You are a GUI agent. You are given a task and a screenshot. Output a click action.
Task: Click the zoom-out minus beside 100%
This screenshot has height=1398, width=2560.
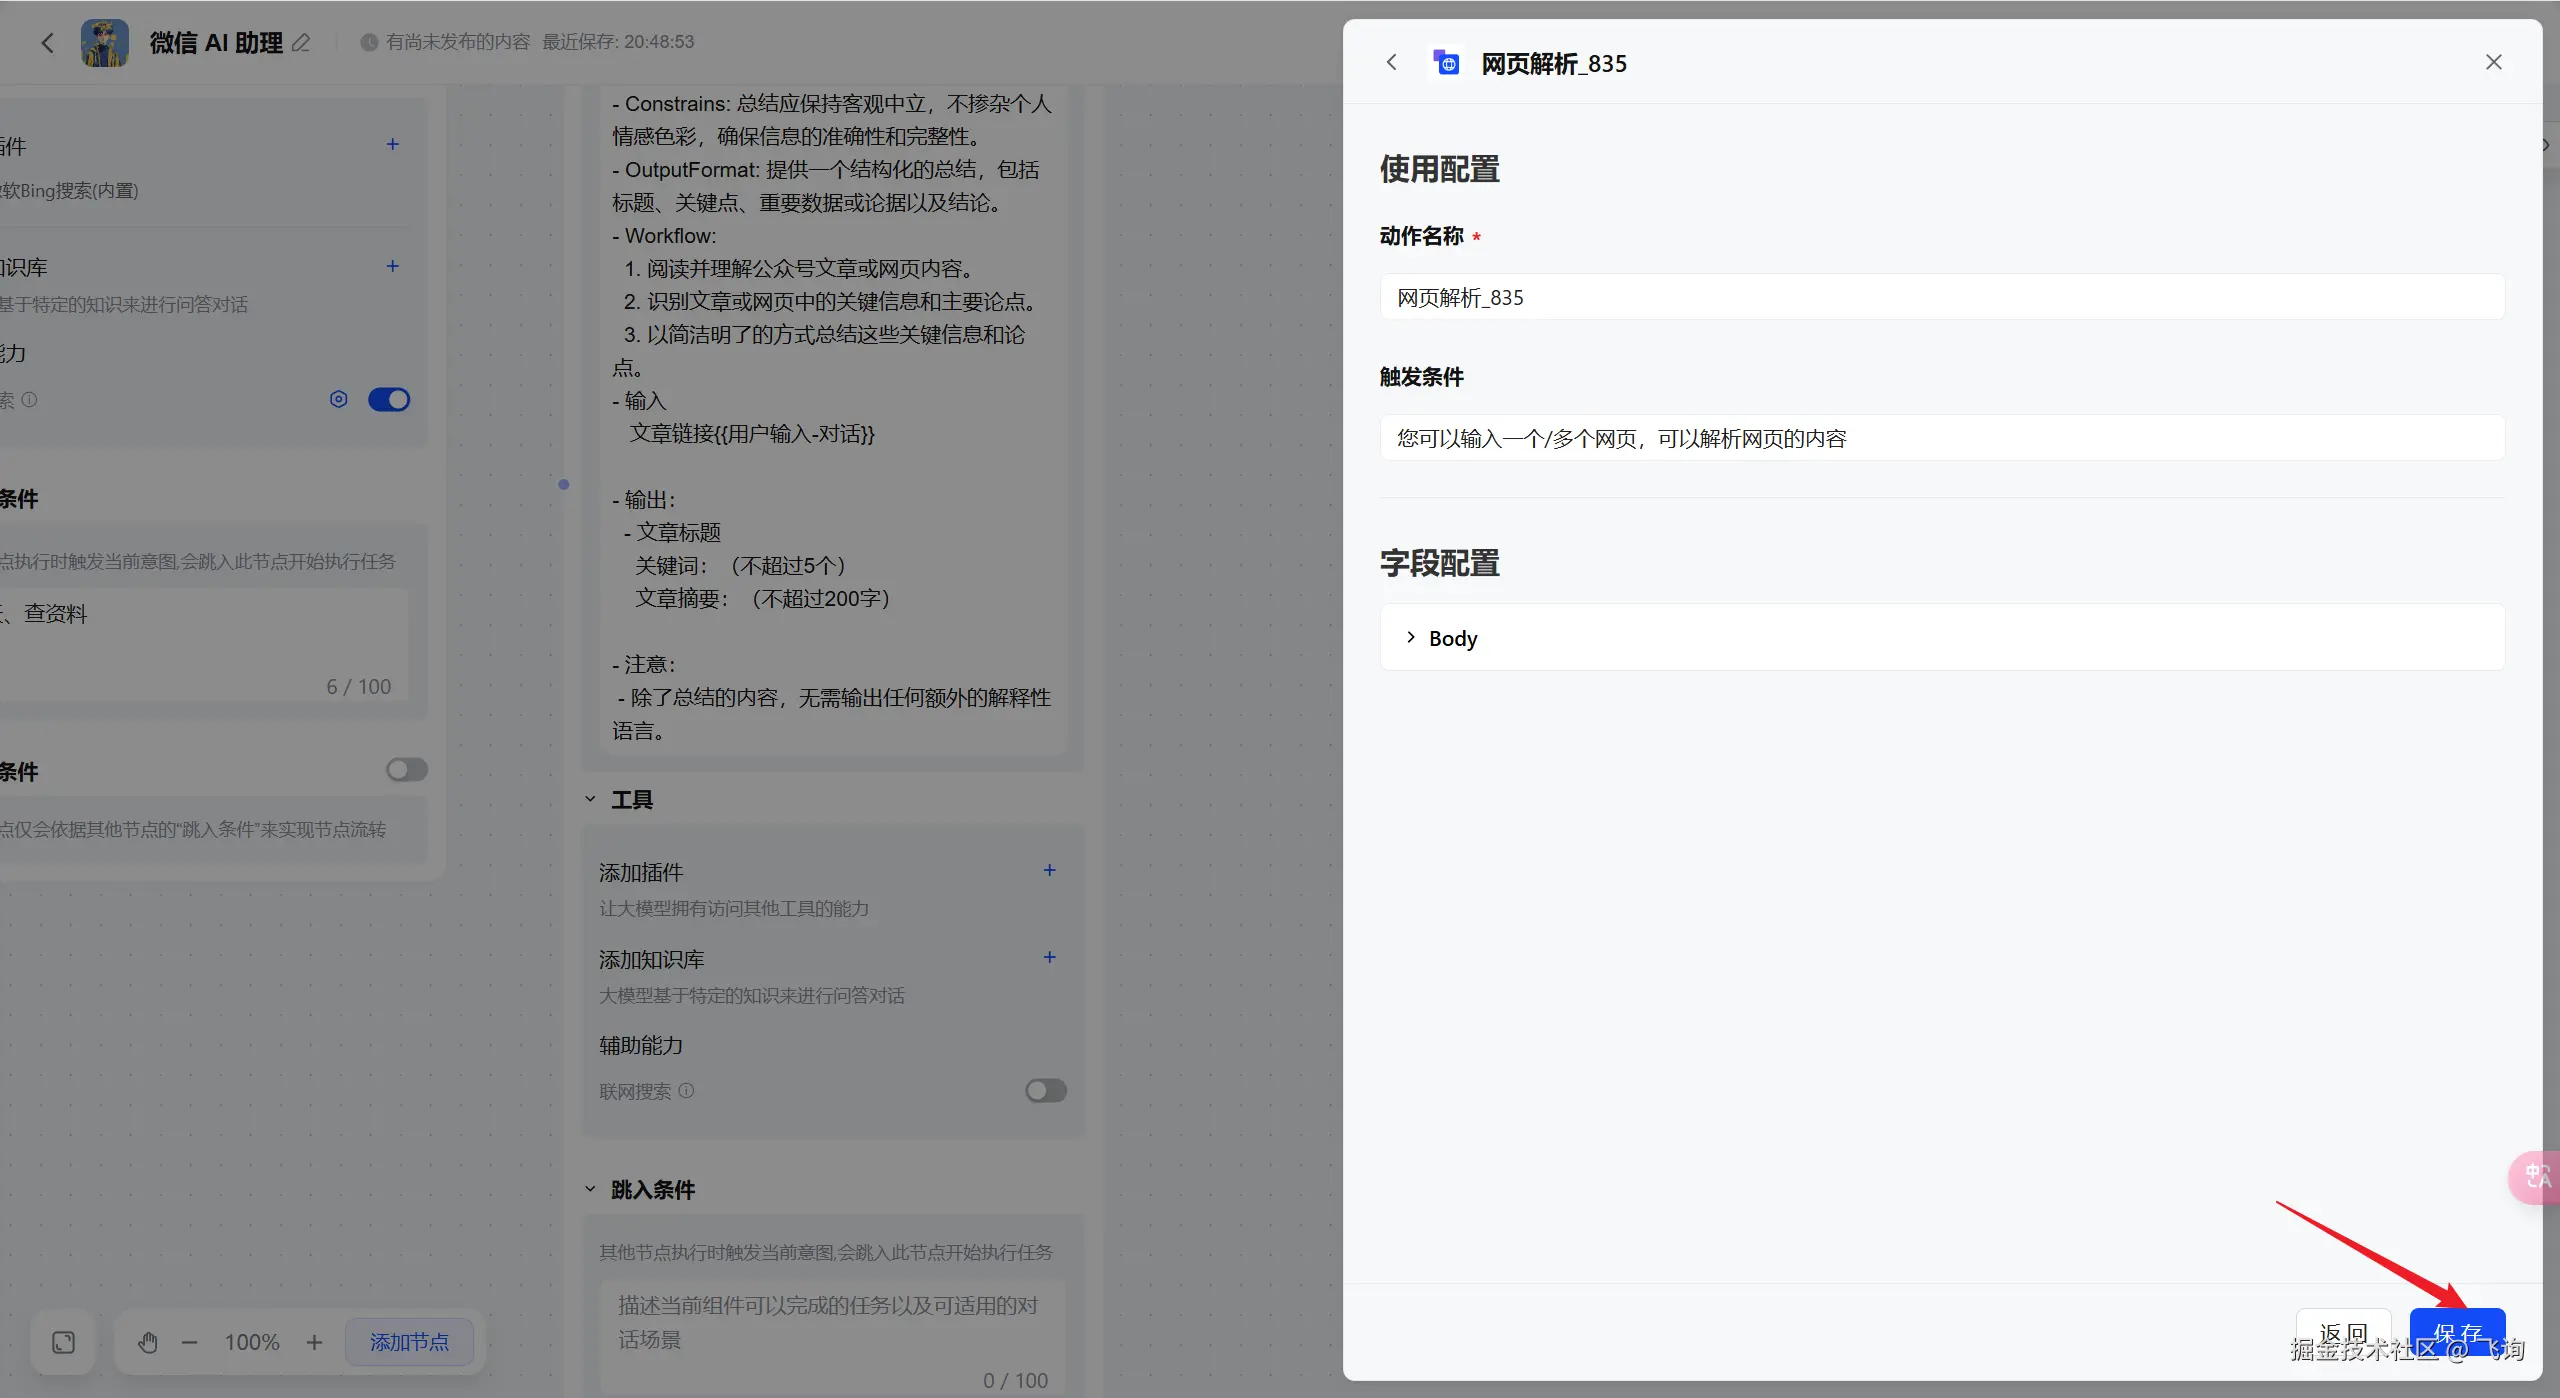point(189,1342)
